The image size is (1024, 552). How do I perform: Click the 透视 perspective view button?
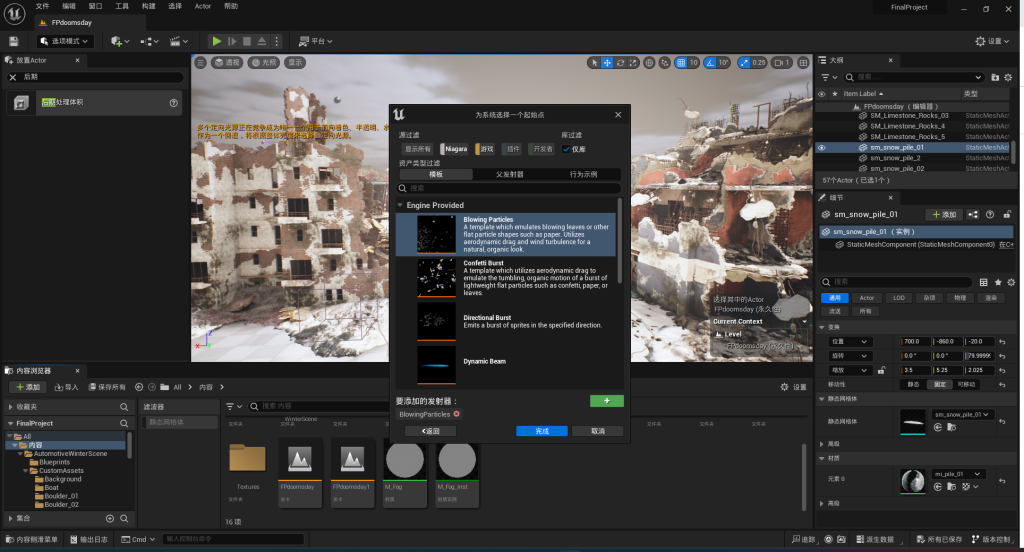(227, 63)
